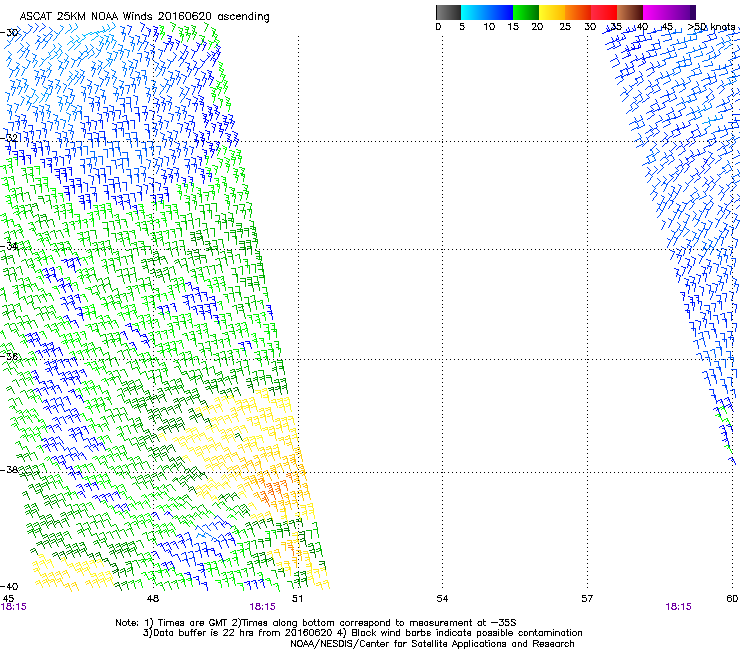The image size is (740, 650).
Task: Click the purple '18:15' time between longitudes 57 and 60
Action: 678,607
